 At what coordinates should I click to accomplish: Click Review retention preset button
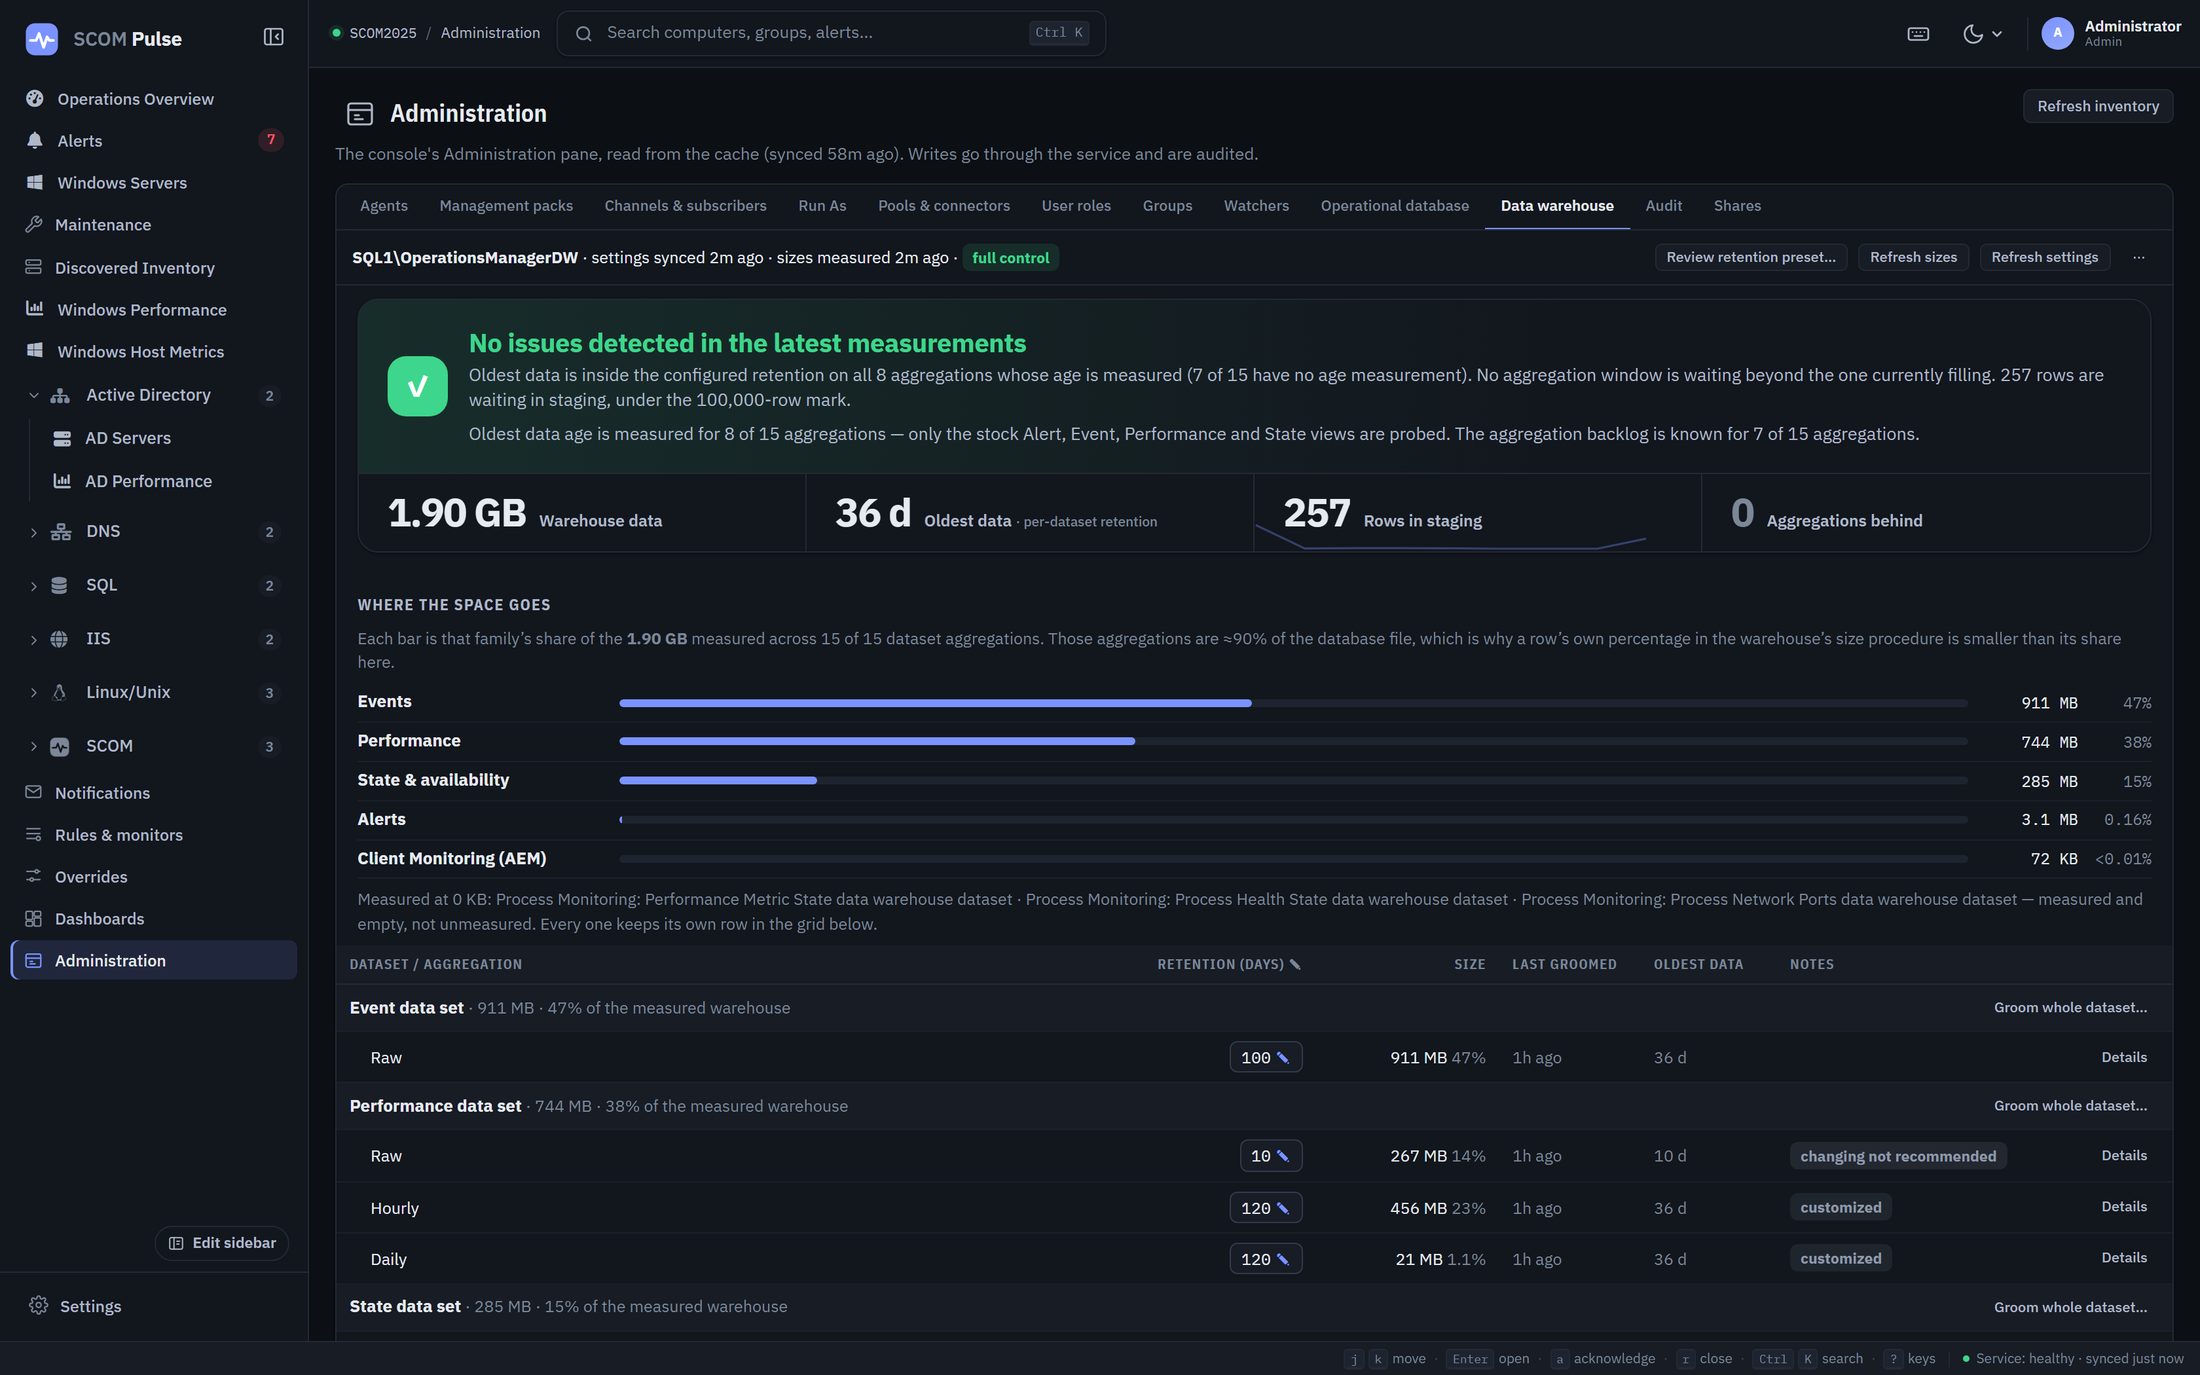(1751, 257)
